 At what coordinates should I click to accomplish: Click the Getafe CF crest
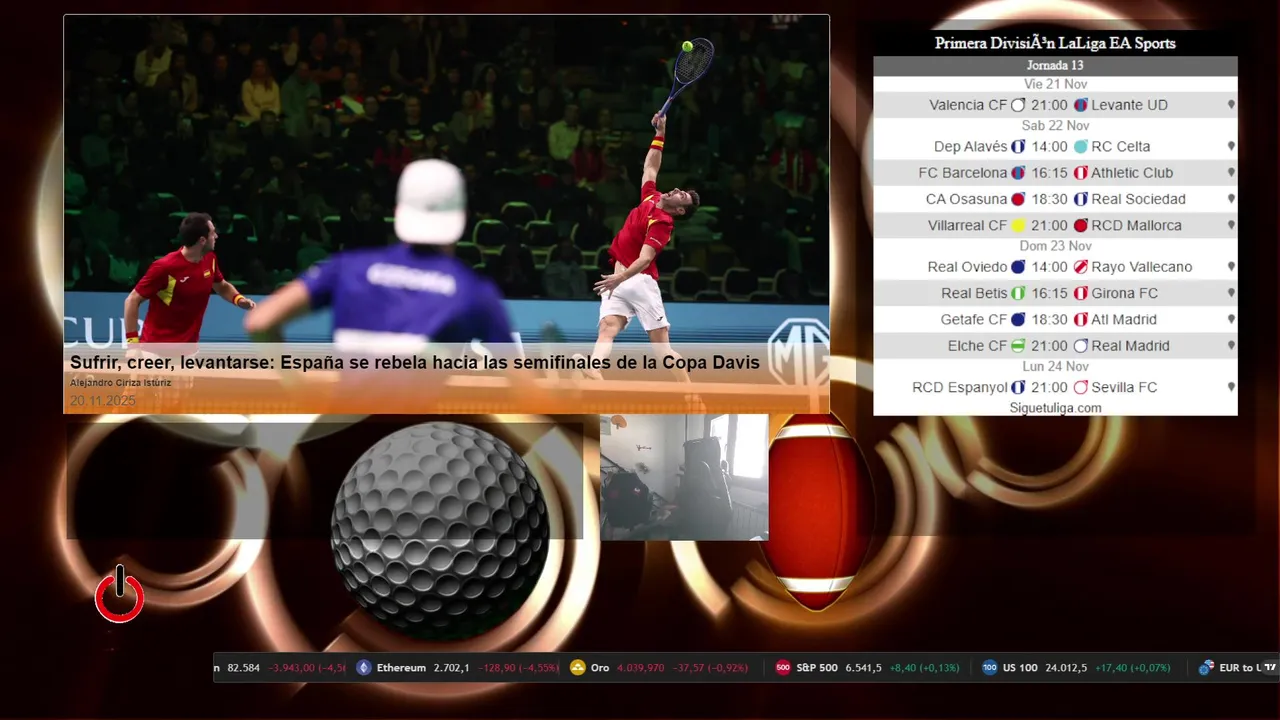1018,320
